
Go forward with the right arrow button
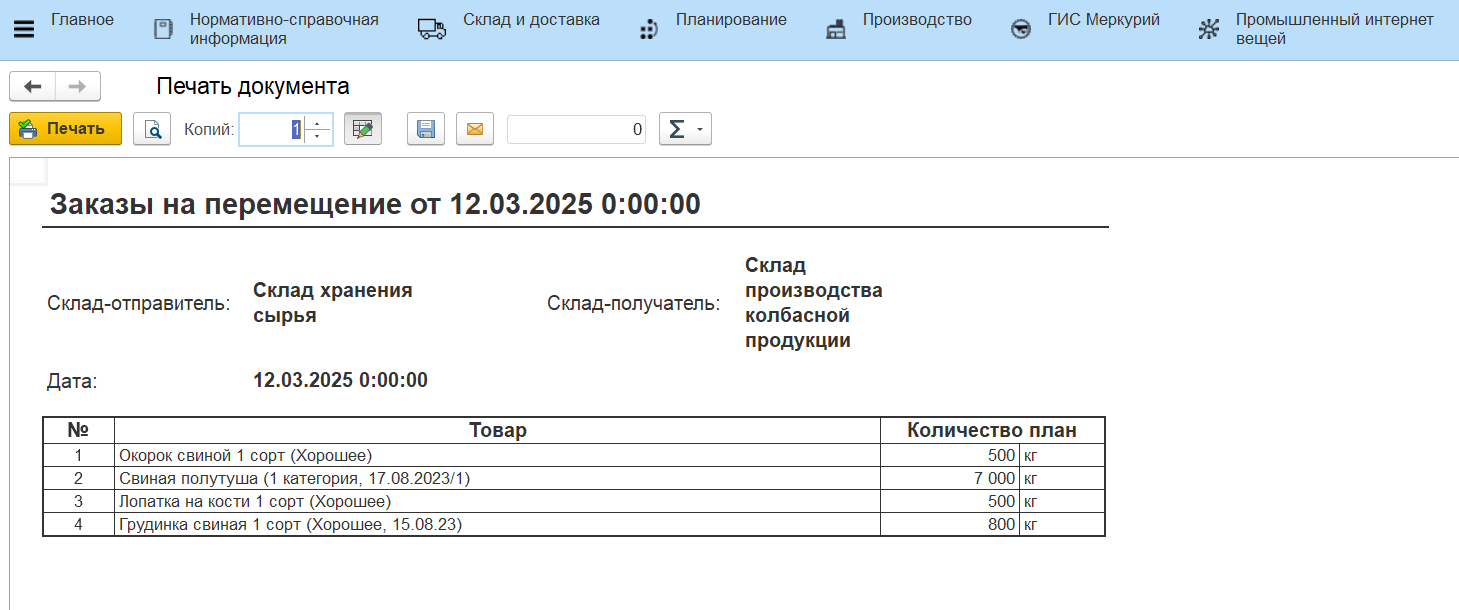pyautogui.click(x=78, y=87)
